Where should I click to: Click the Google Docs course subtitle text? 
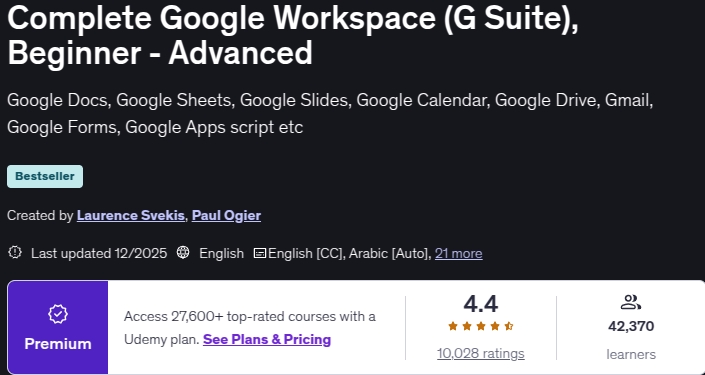pyautogui.click(x=330, y=114)
